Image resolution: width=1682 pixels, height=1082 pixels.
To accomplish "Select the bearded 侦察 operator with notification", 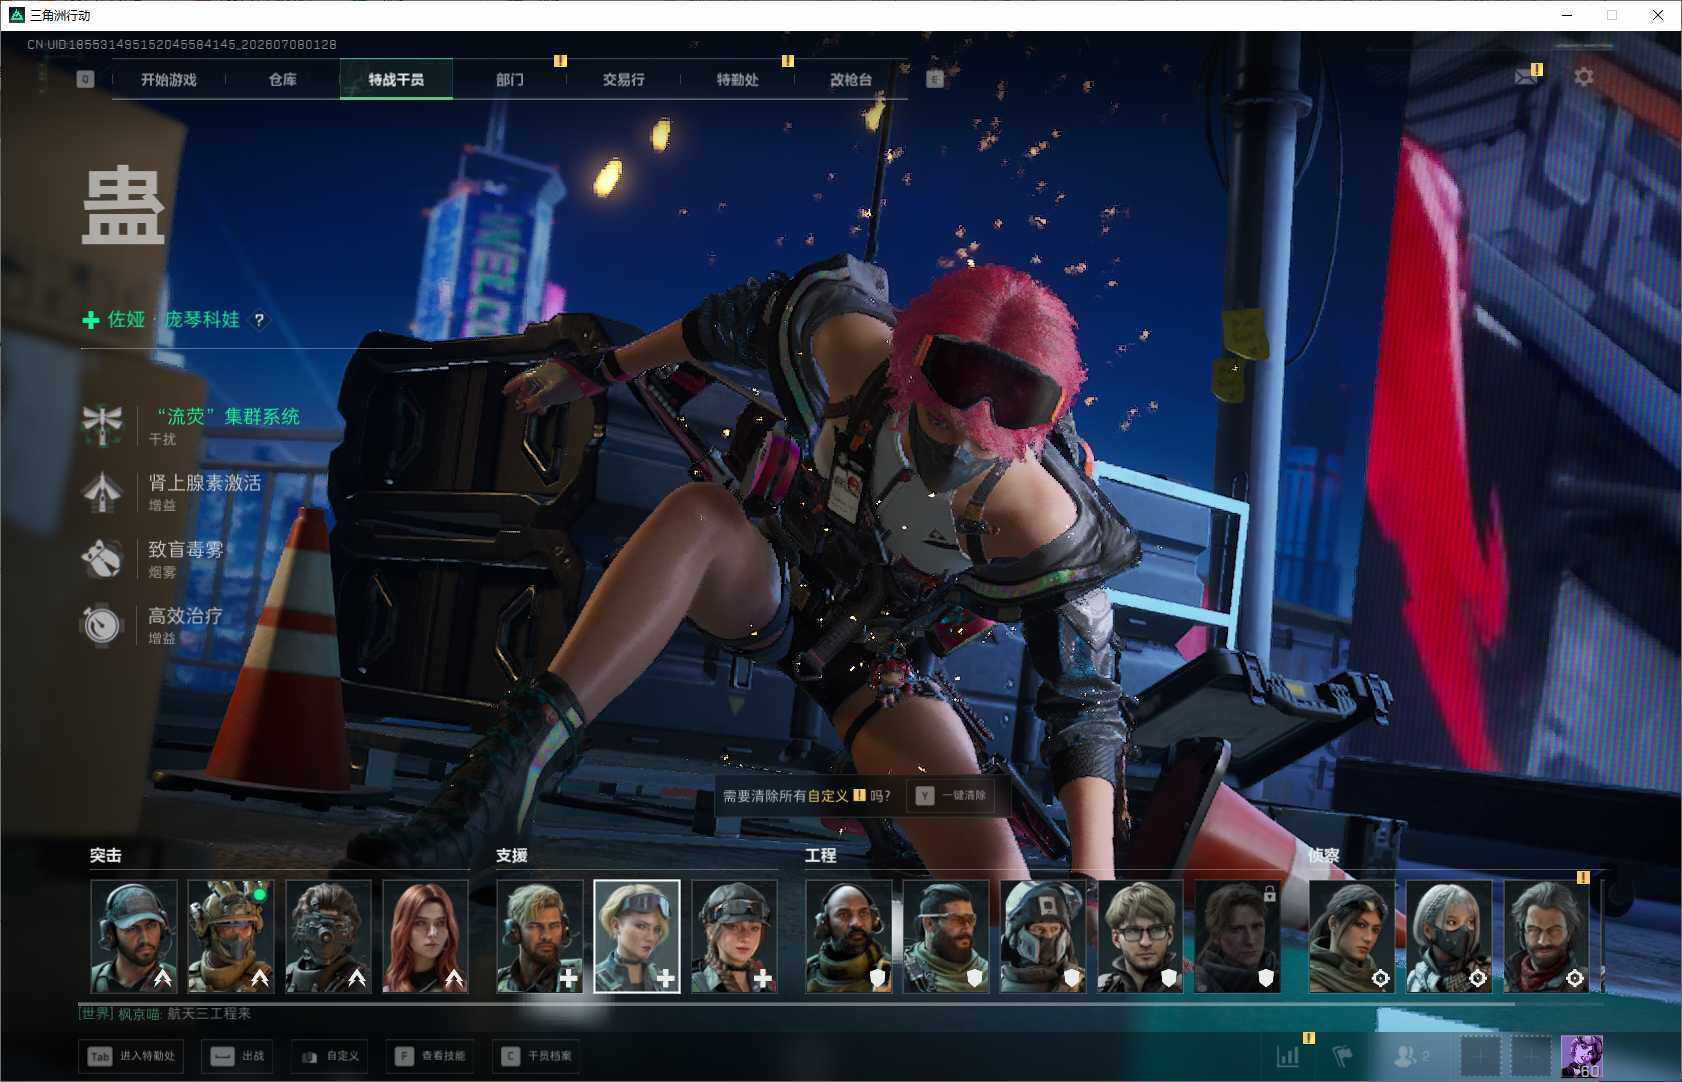I will pyautogui.click(x=1546, y=937).
